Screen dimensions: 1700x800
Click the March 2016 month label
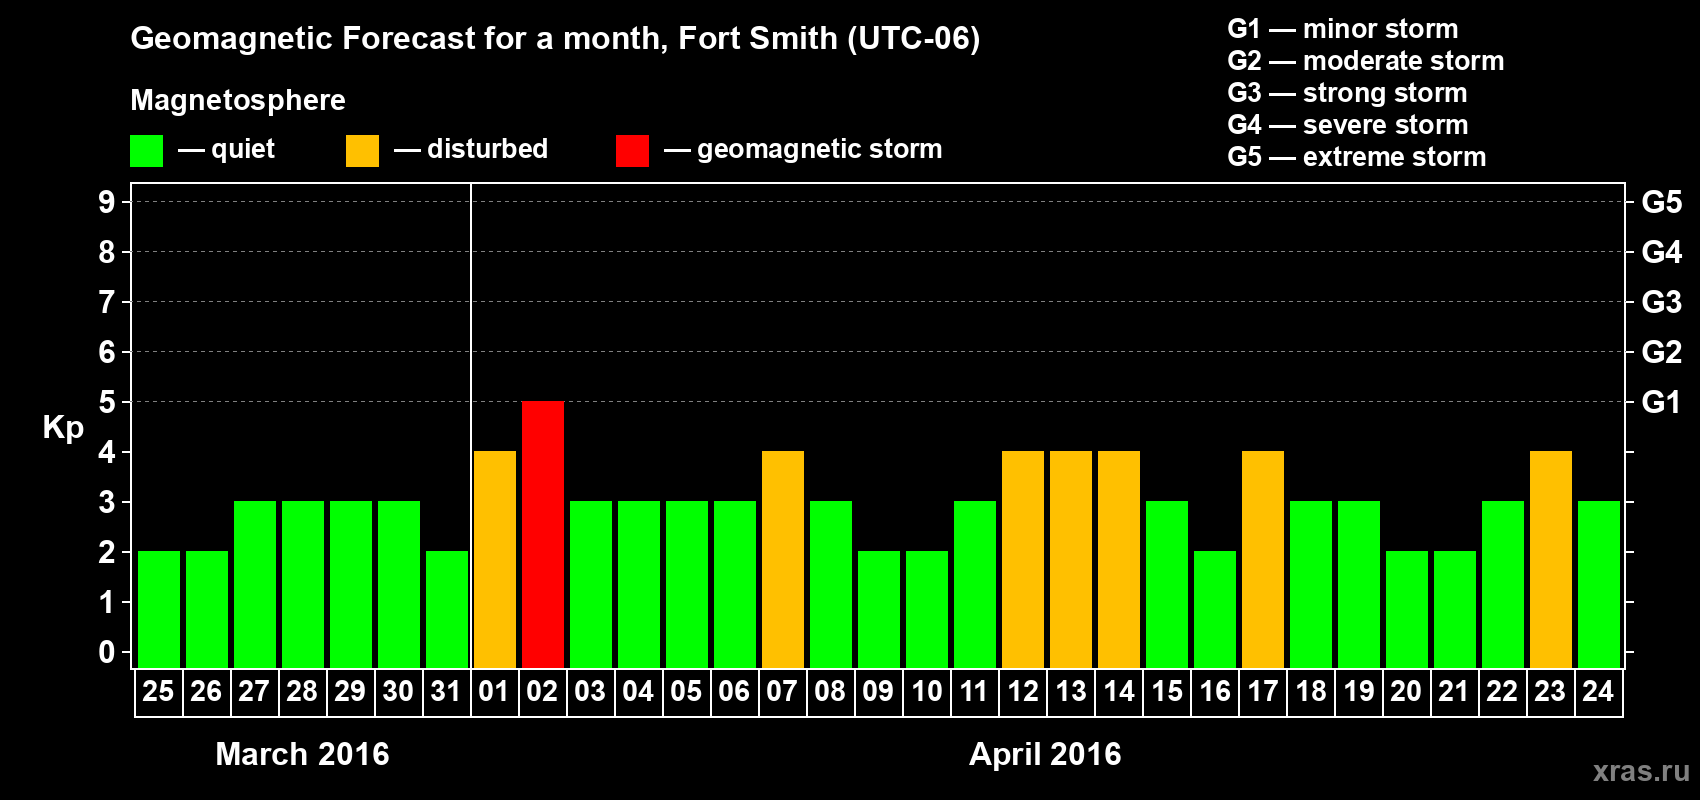(x=302, y=754)
